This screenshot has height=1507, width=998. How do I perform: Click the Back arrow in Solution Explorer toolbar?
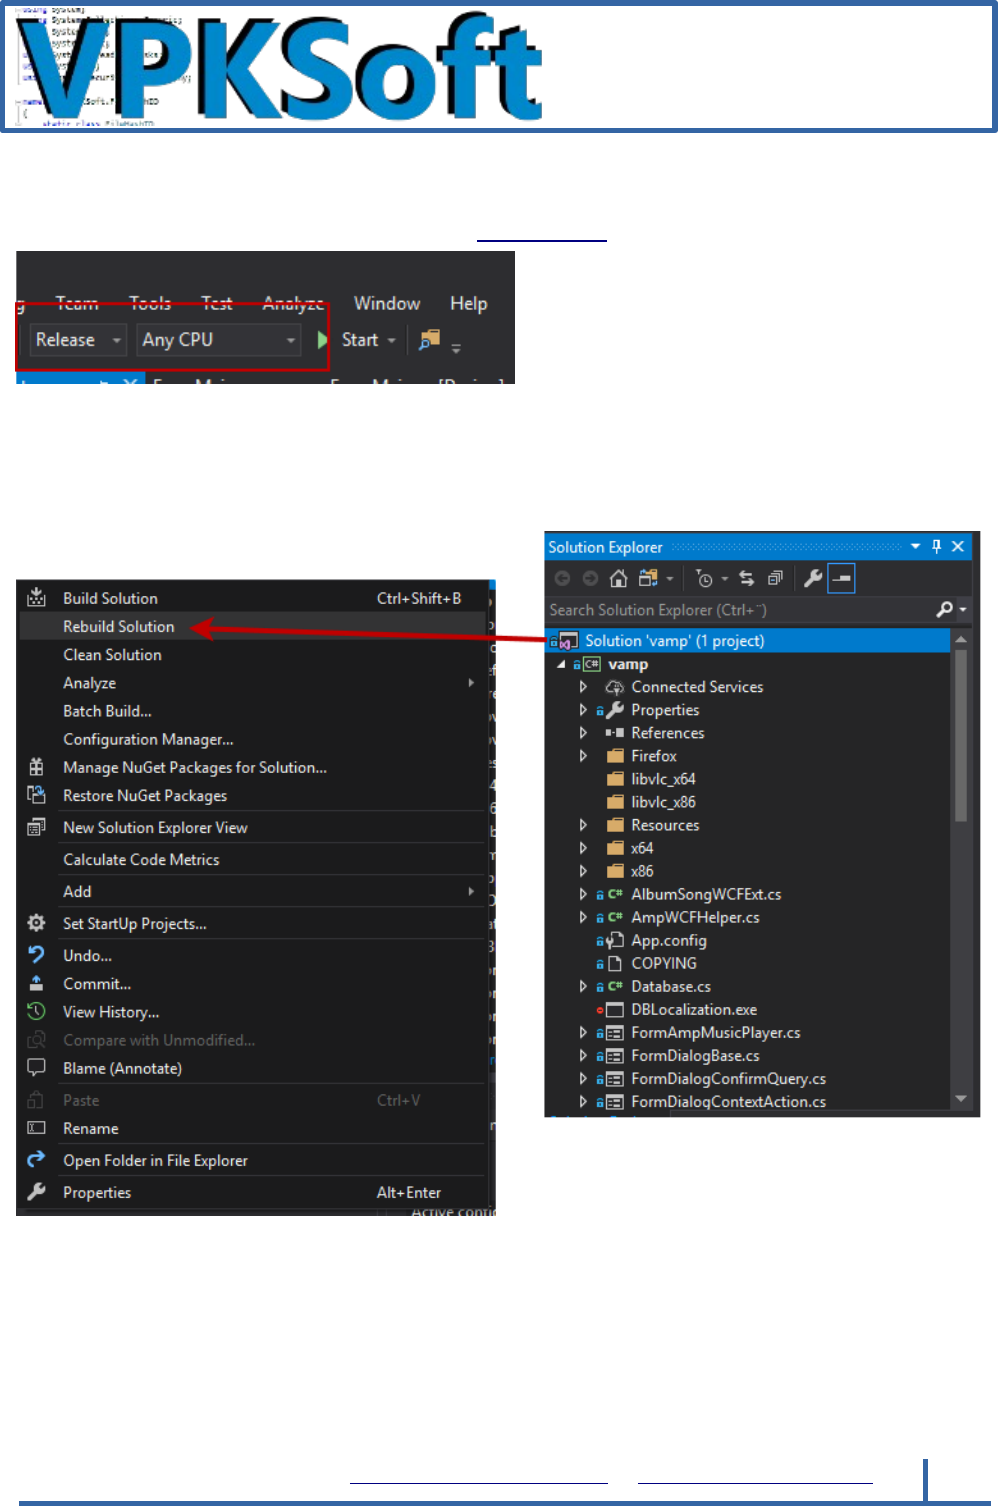click(562, 578)
